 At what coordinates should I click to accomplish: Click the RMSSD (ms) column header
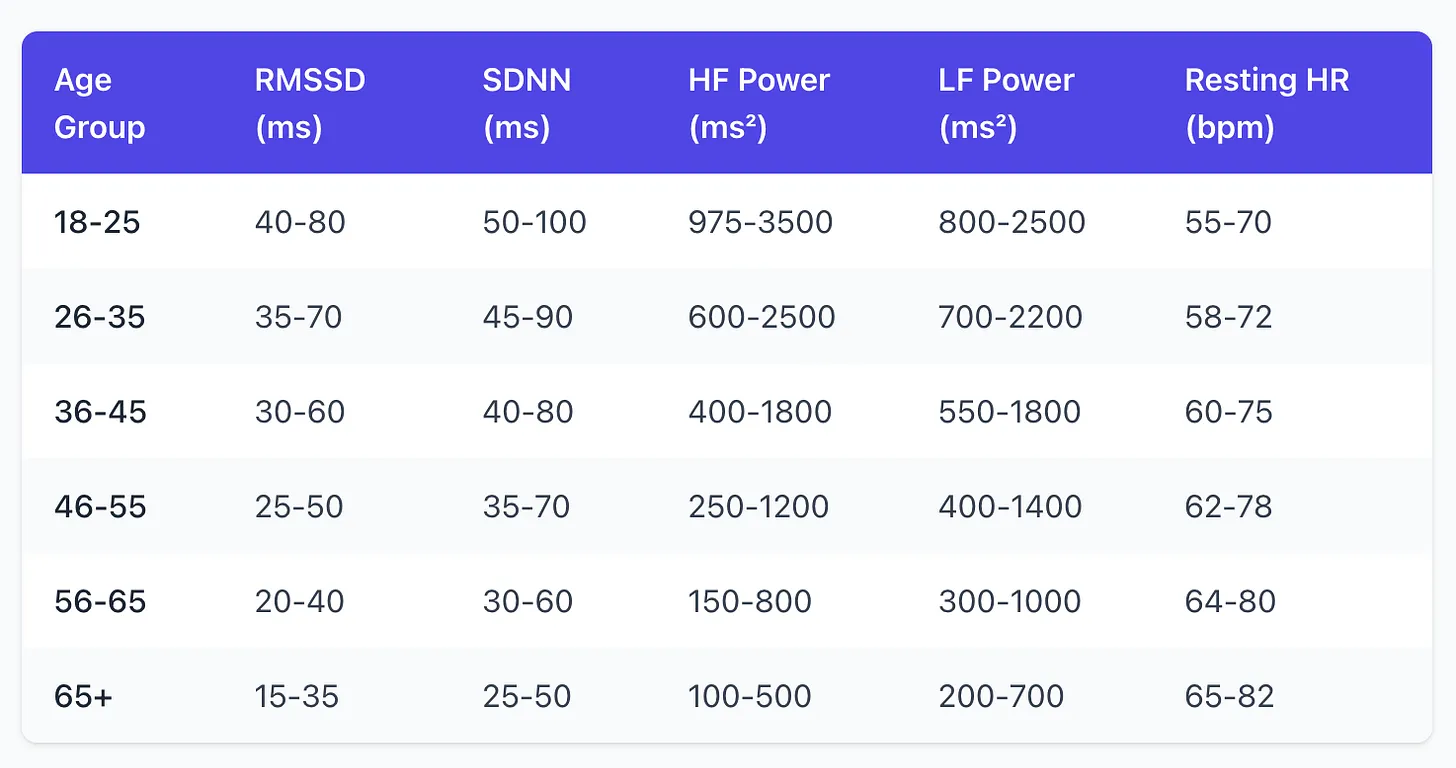click(x=310, y=103)
